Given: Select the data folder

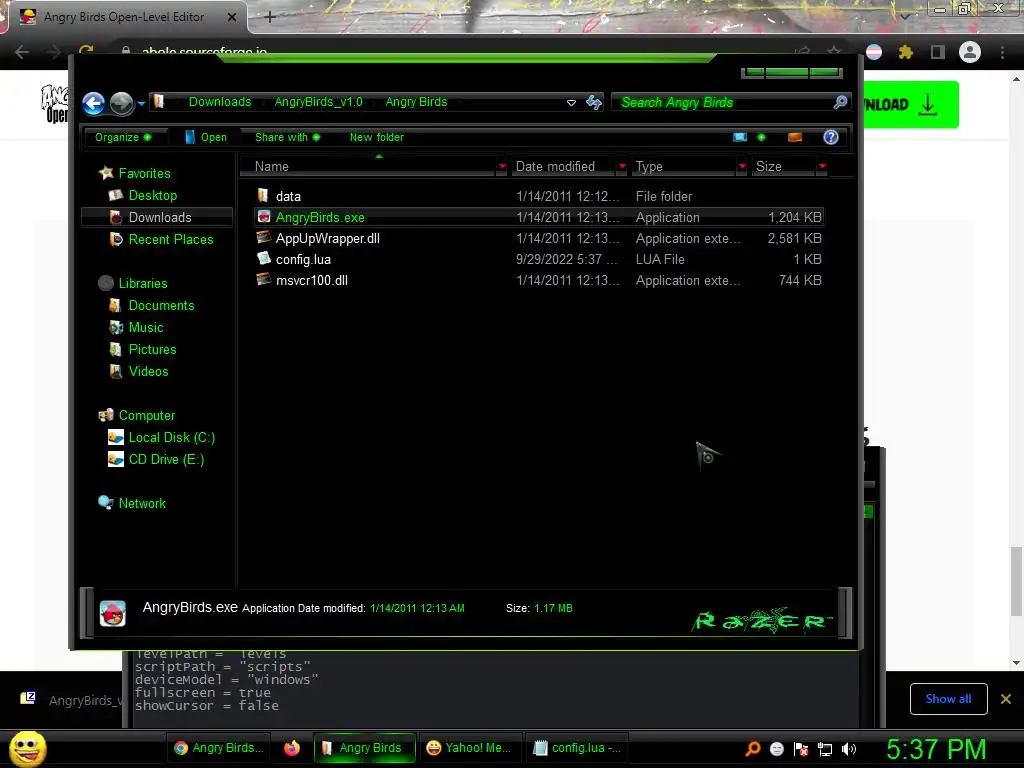Looking at the screenshot, I should coord(539,196).
